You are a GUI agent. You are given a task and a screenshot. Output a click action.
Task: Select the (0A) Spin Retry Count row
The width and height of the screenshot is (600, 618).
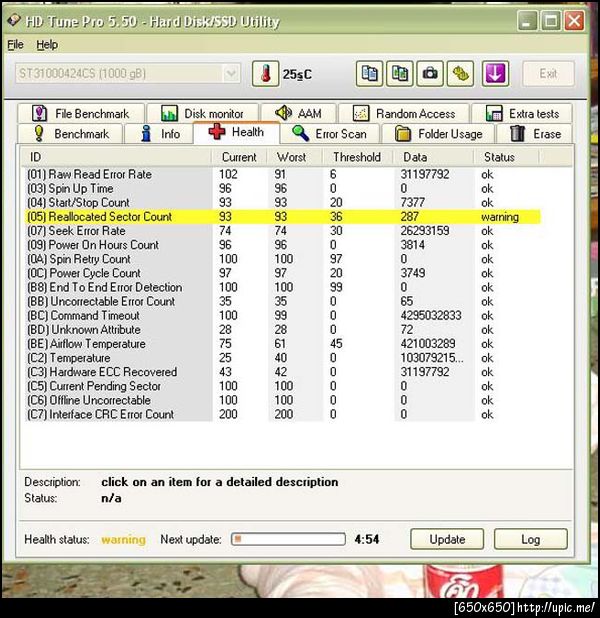(282, 259)
